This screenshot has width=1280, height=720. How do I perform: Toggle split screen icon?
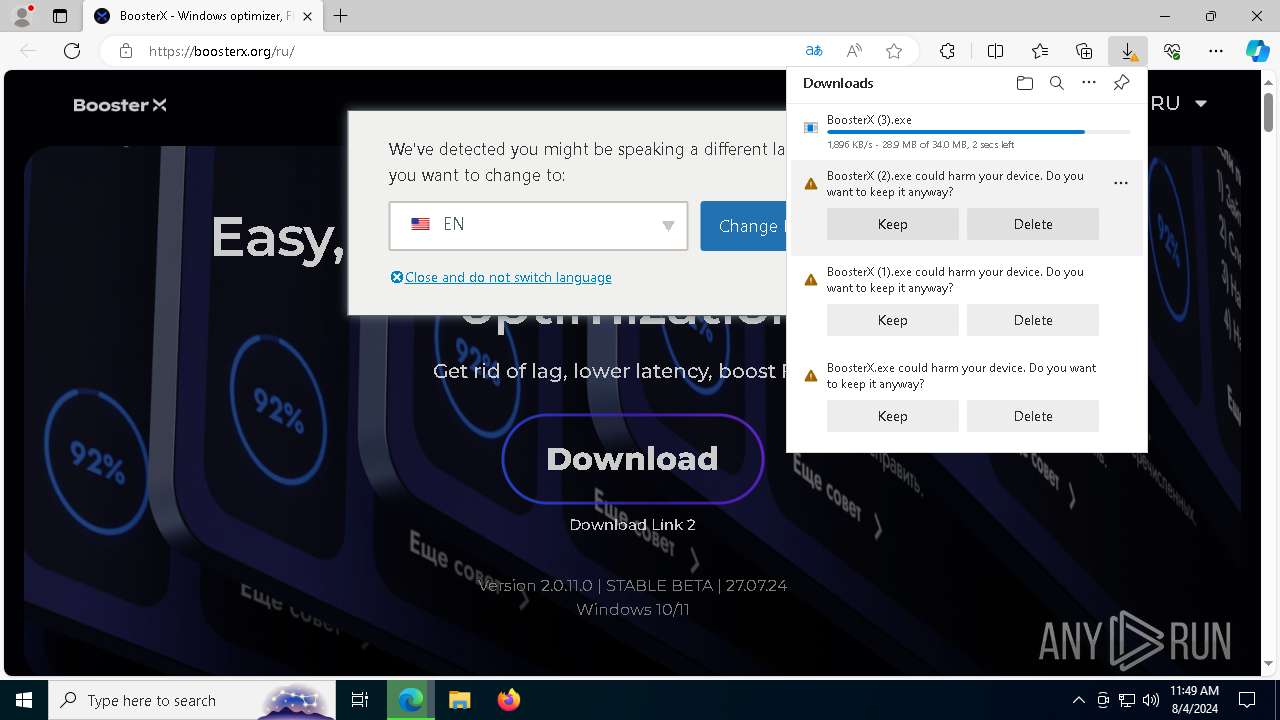[x=995, y=51]
